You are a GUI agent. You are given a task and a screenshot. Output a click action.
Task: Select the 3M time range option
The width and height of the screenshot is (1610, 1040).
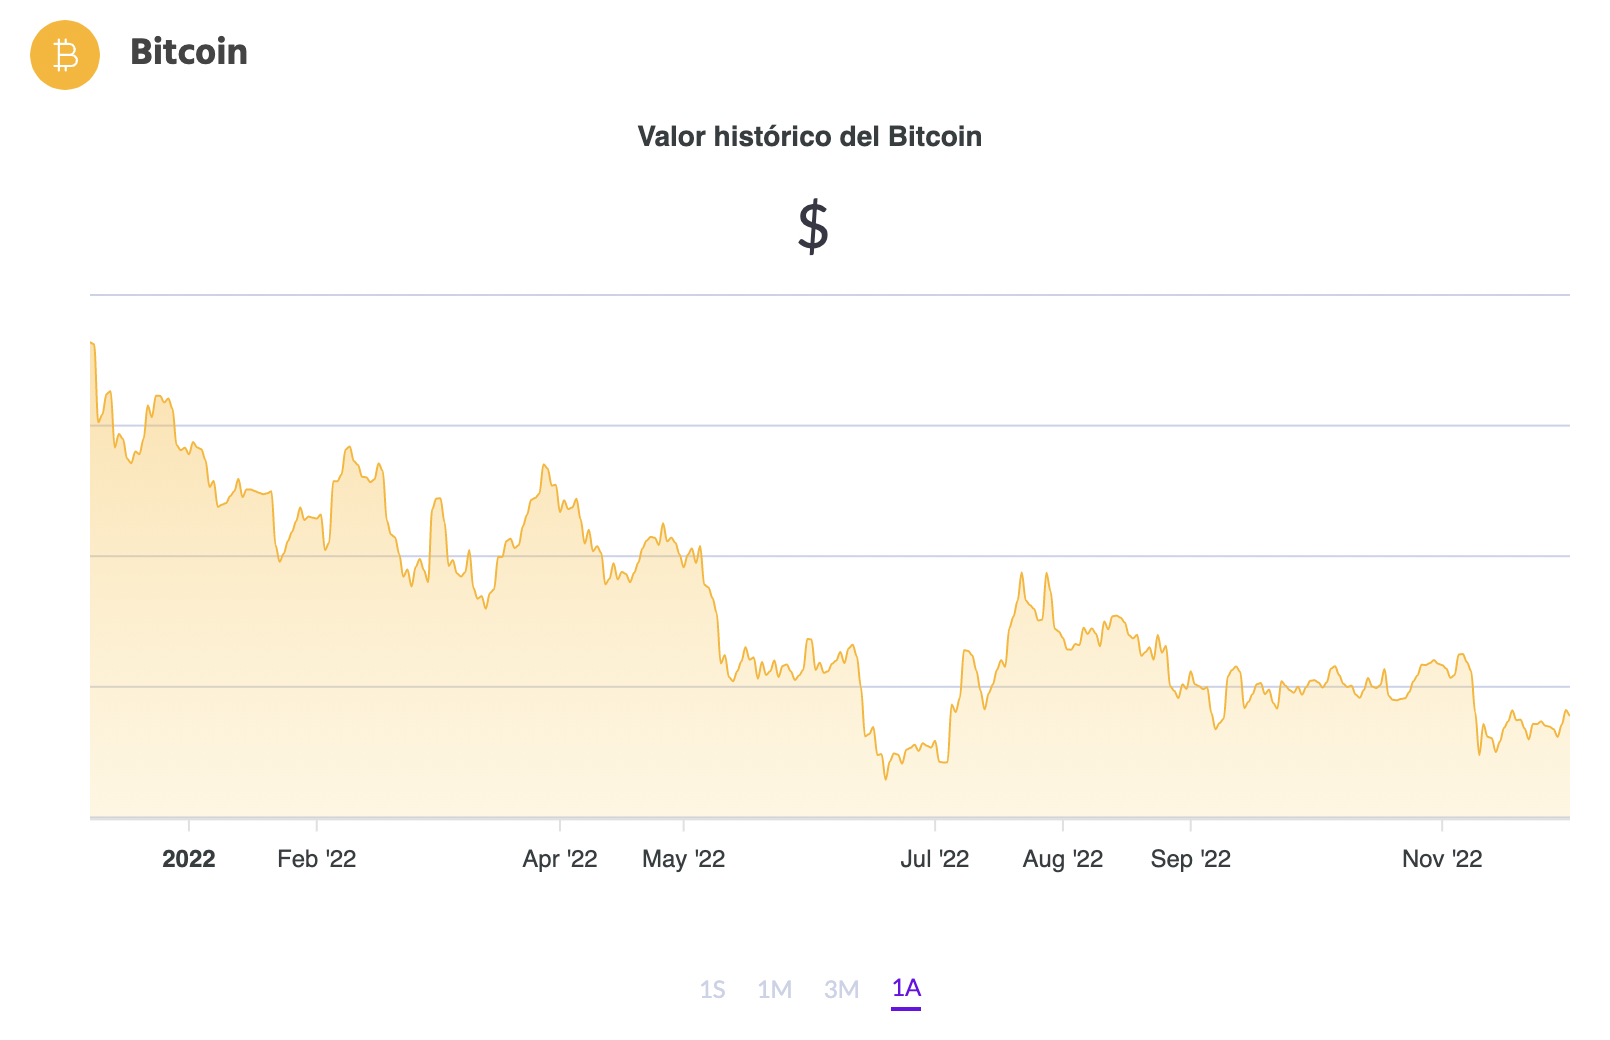(840, 989)
